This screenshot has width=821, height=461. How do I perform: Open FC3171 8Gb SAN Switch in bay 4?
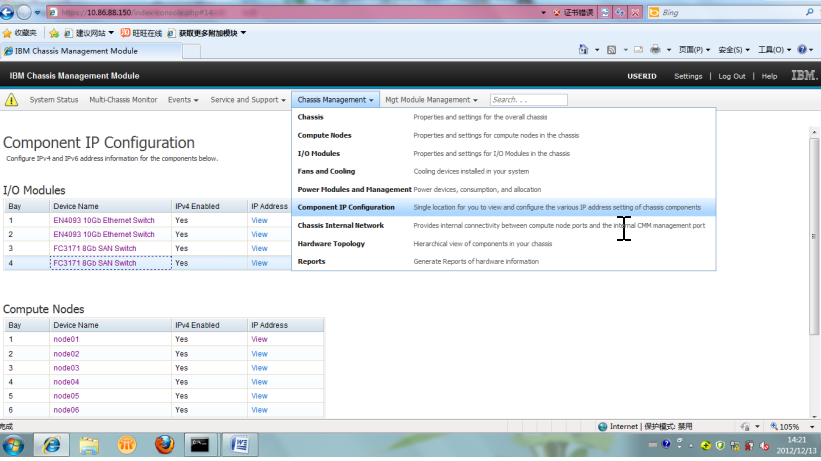coord(95,263)
